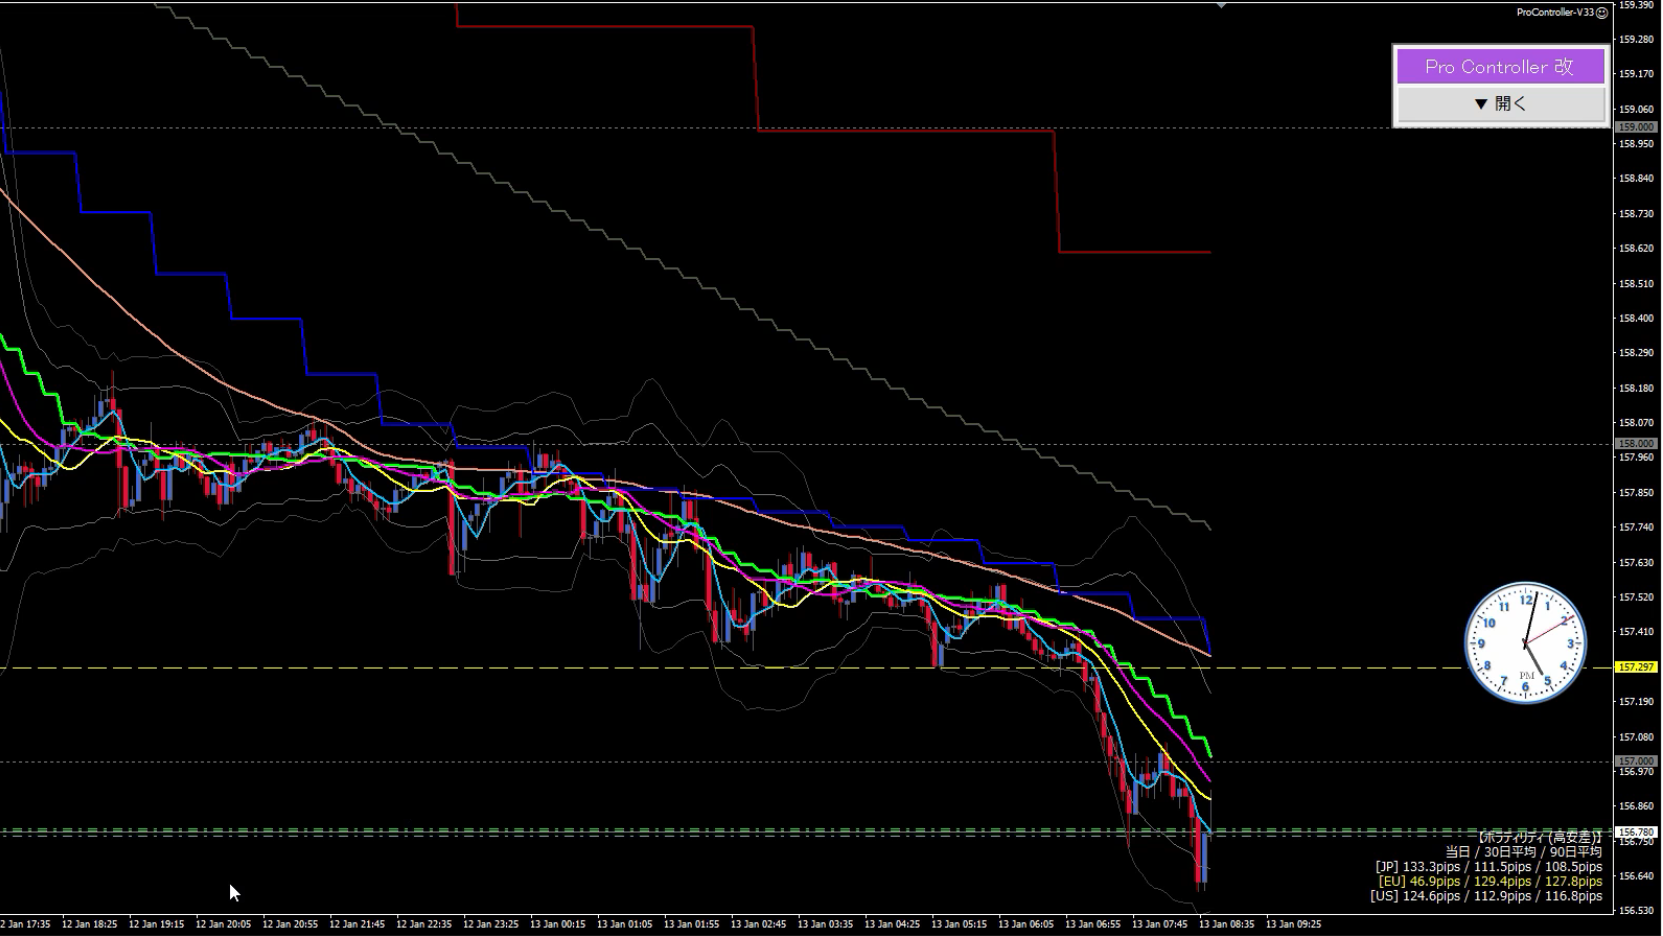This screenshot has height=936, width=1663.
Task: Click the ProController-V33 expert advisor label
Action: pos(1555,13)
